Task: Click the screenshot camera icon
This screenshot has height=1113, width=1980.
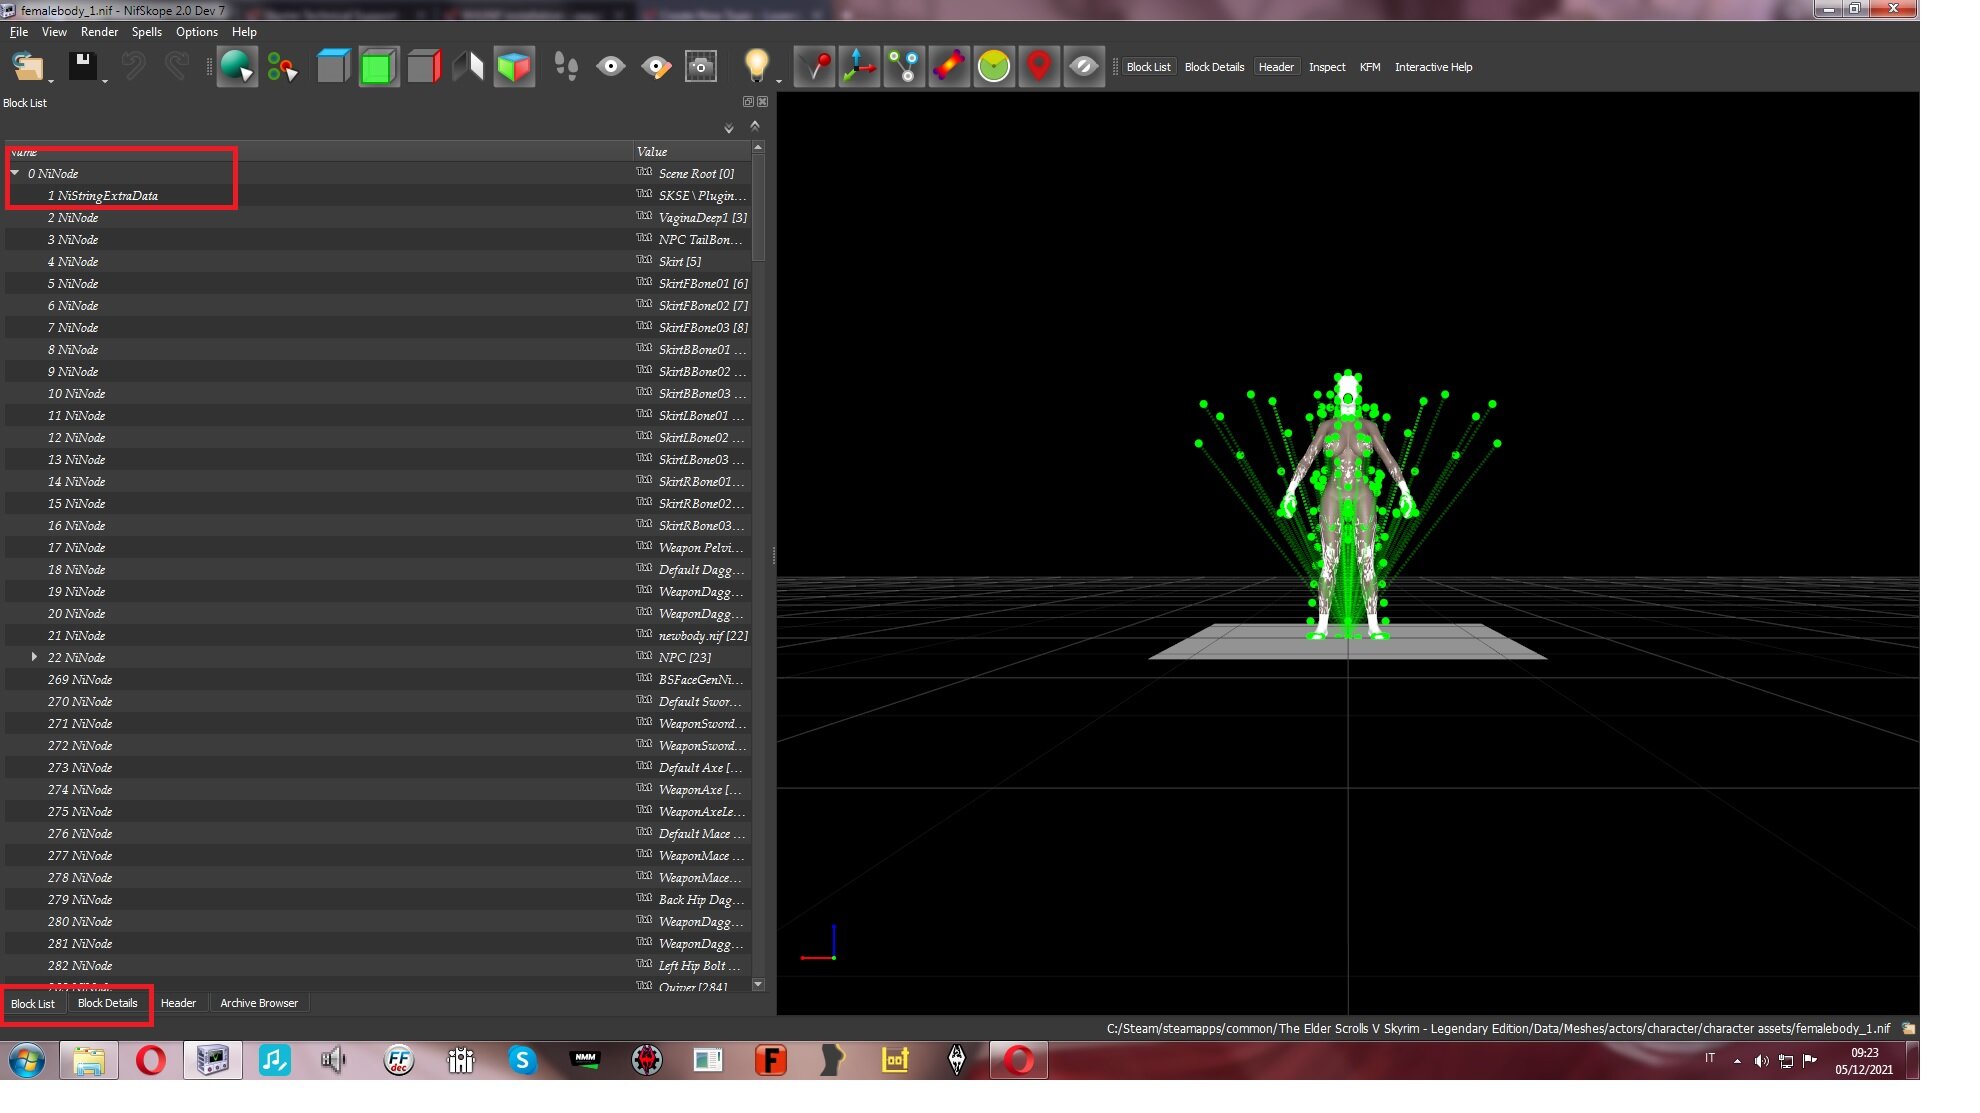Action: point(701,67)
